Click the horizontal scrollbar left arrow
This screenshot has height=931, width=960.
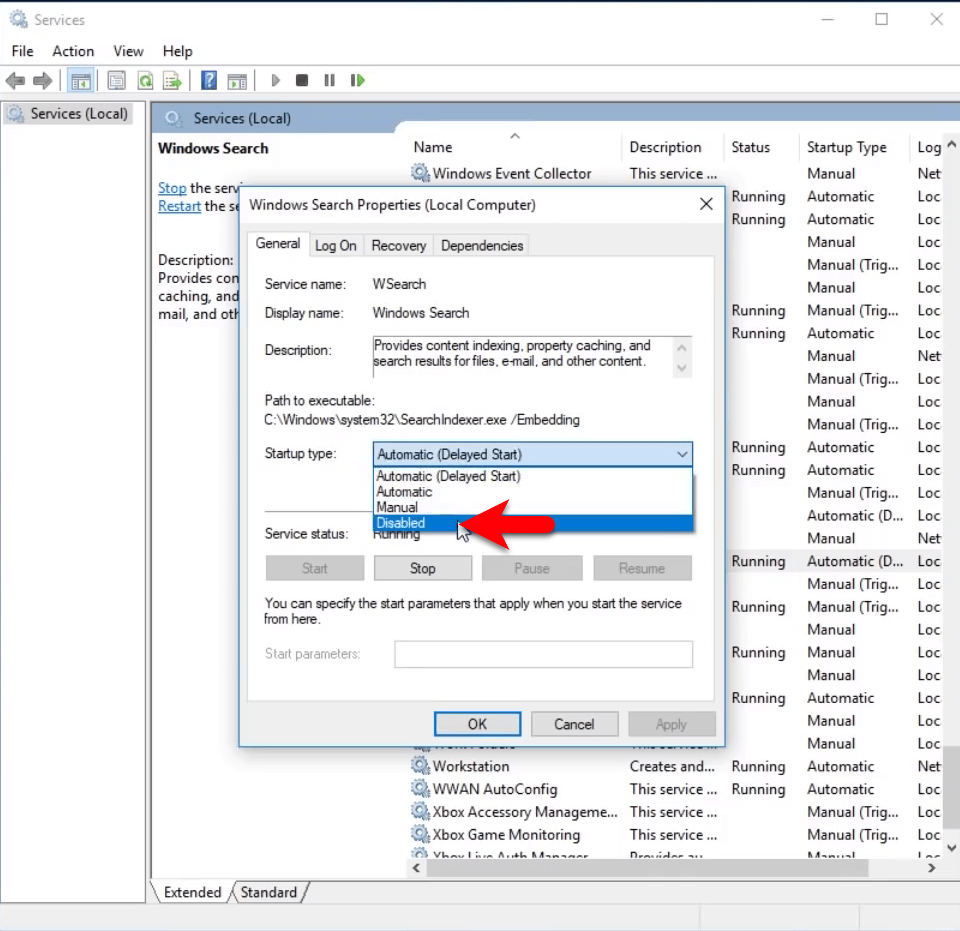(416, 867)
